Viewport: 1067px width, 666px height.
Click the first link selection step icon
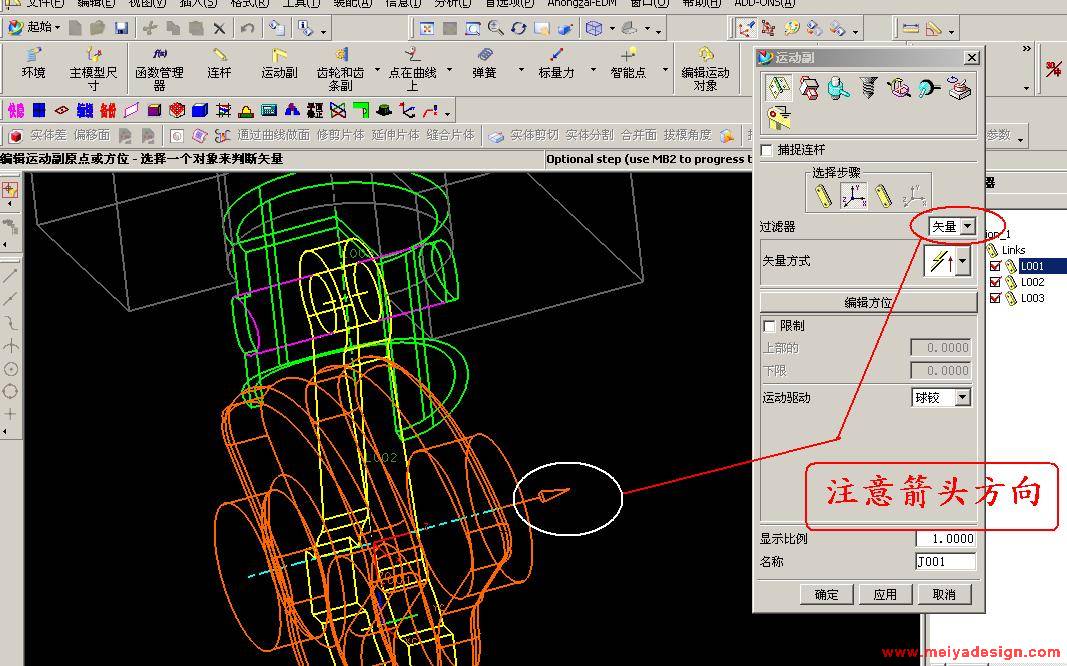pyautogui.click(x=823, y=196)
